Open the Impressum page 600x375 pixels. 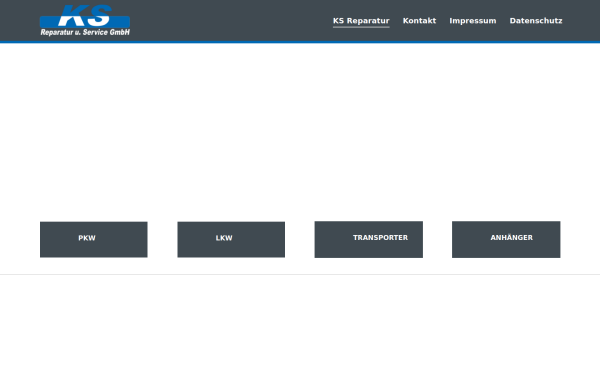tap(473, 21)
